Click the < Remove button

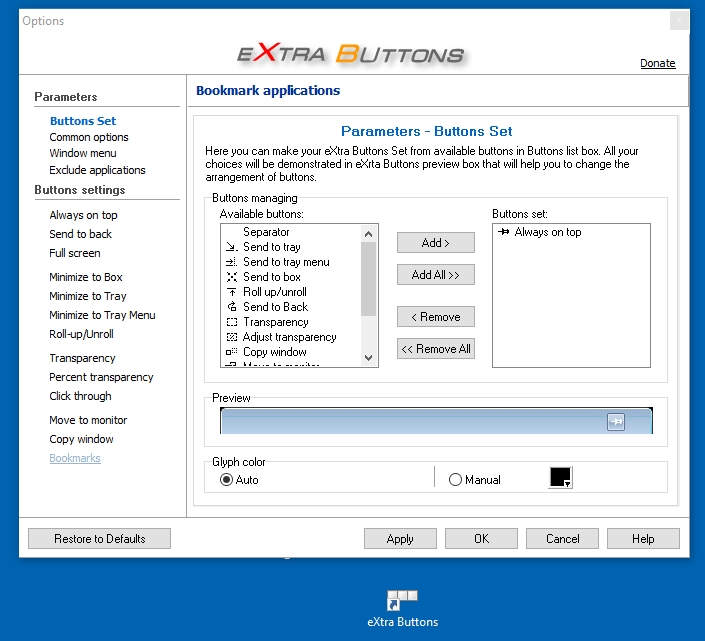click(436, 317)
